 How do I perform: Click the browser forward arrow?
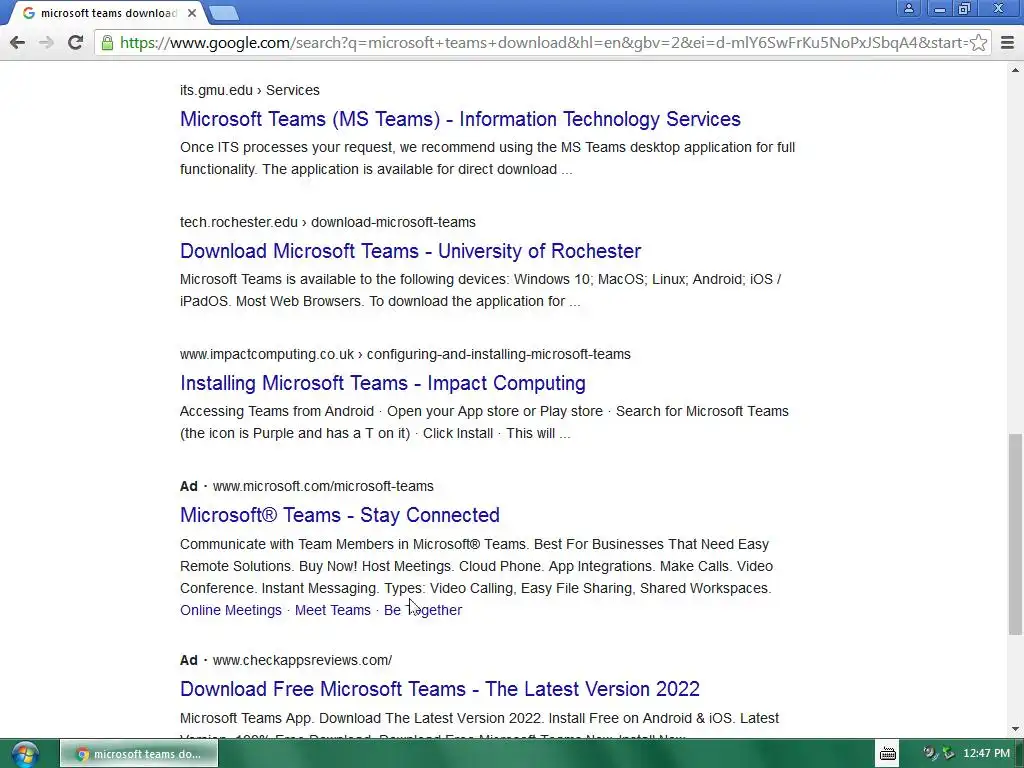(46, 42)
